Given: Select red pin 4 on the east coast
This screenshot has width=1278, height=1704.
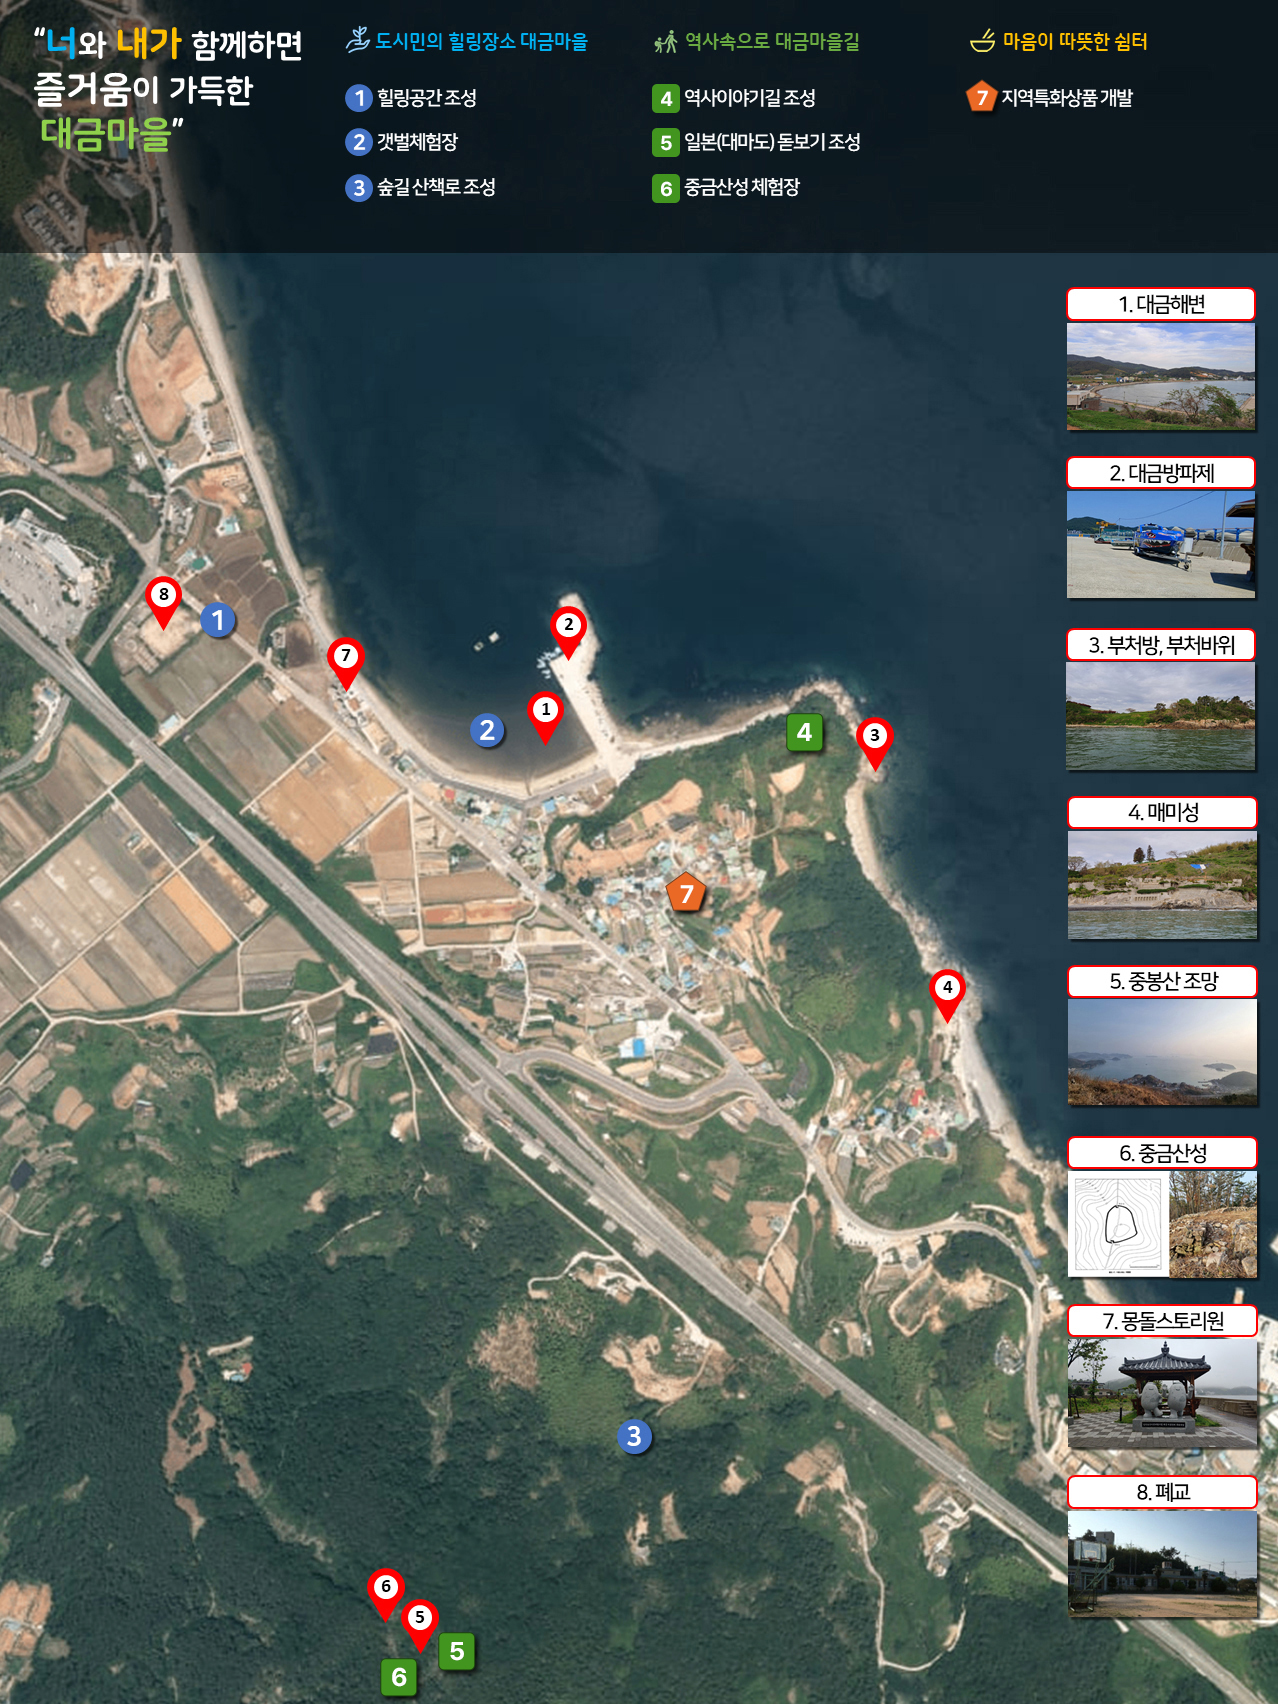Looking at the screenshot, I should 947,990.
